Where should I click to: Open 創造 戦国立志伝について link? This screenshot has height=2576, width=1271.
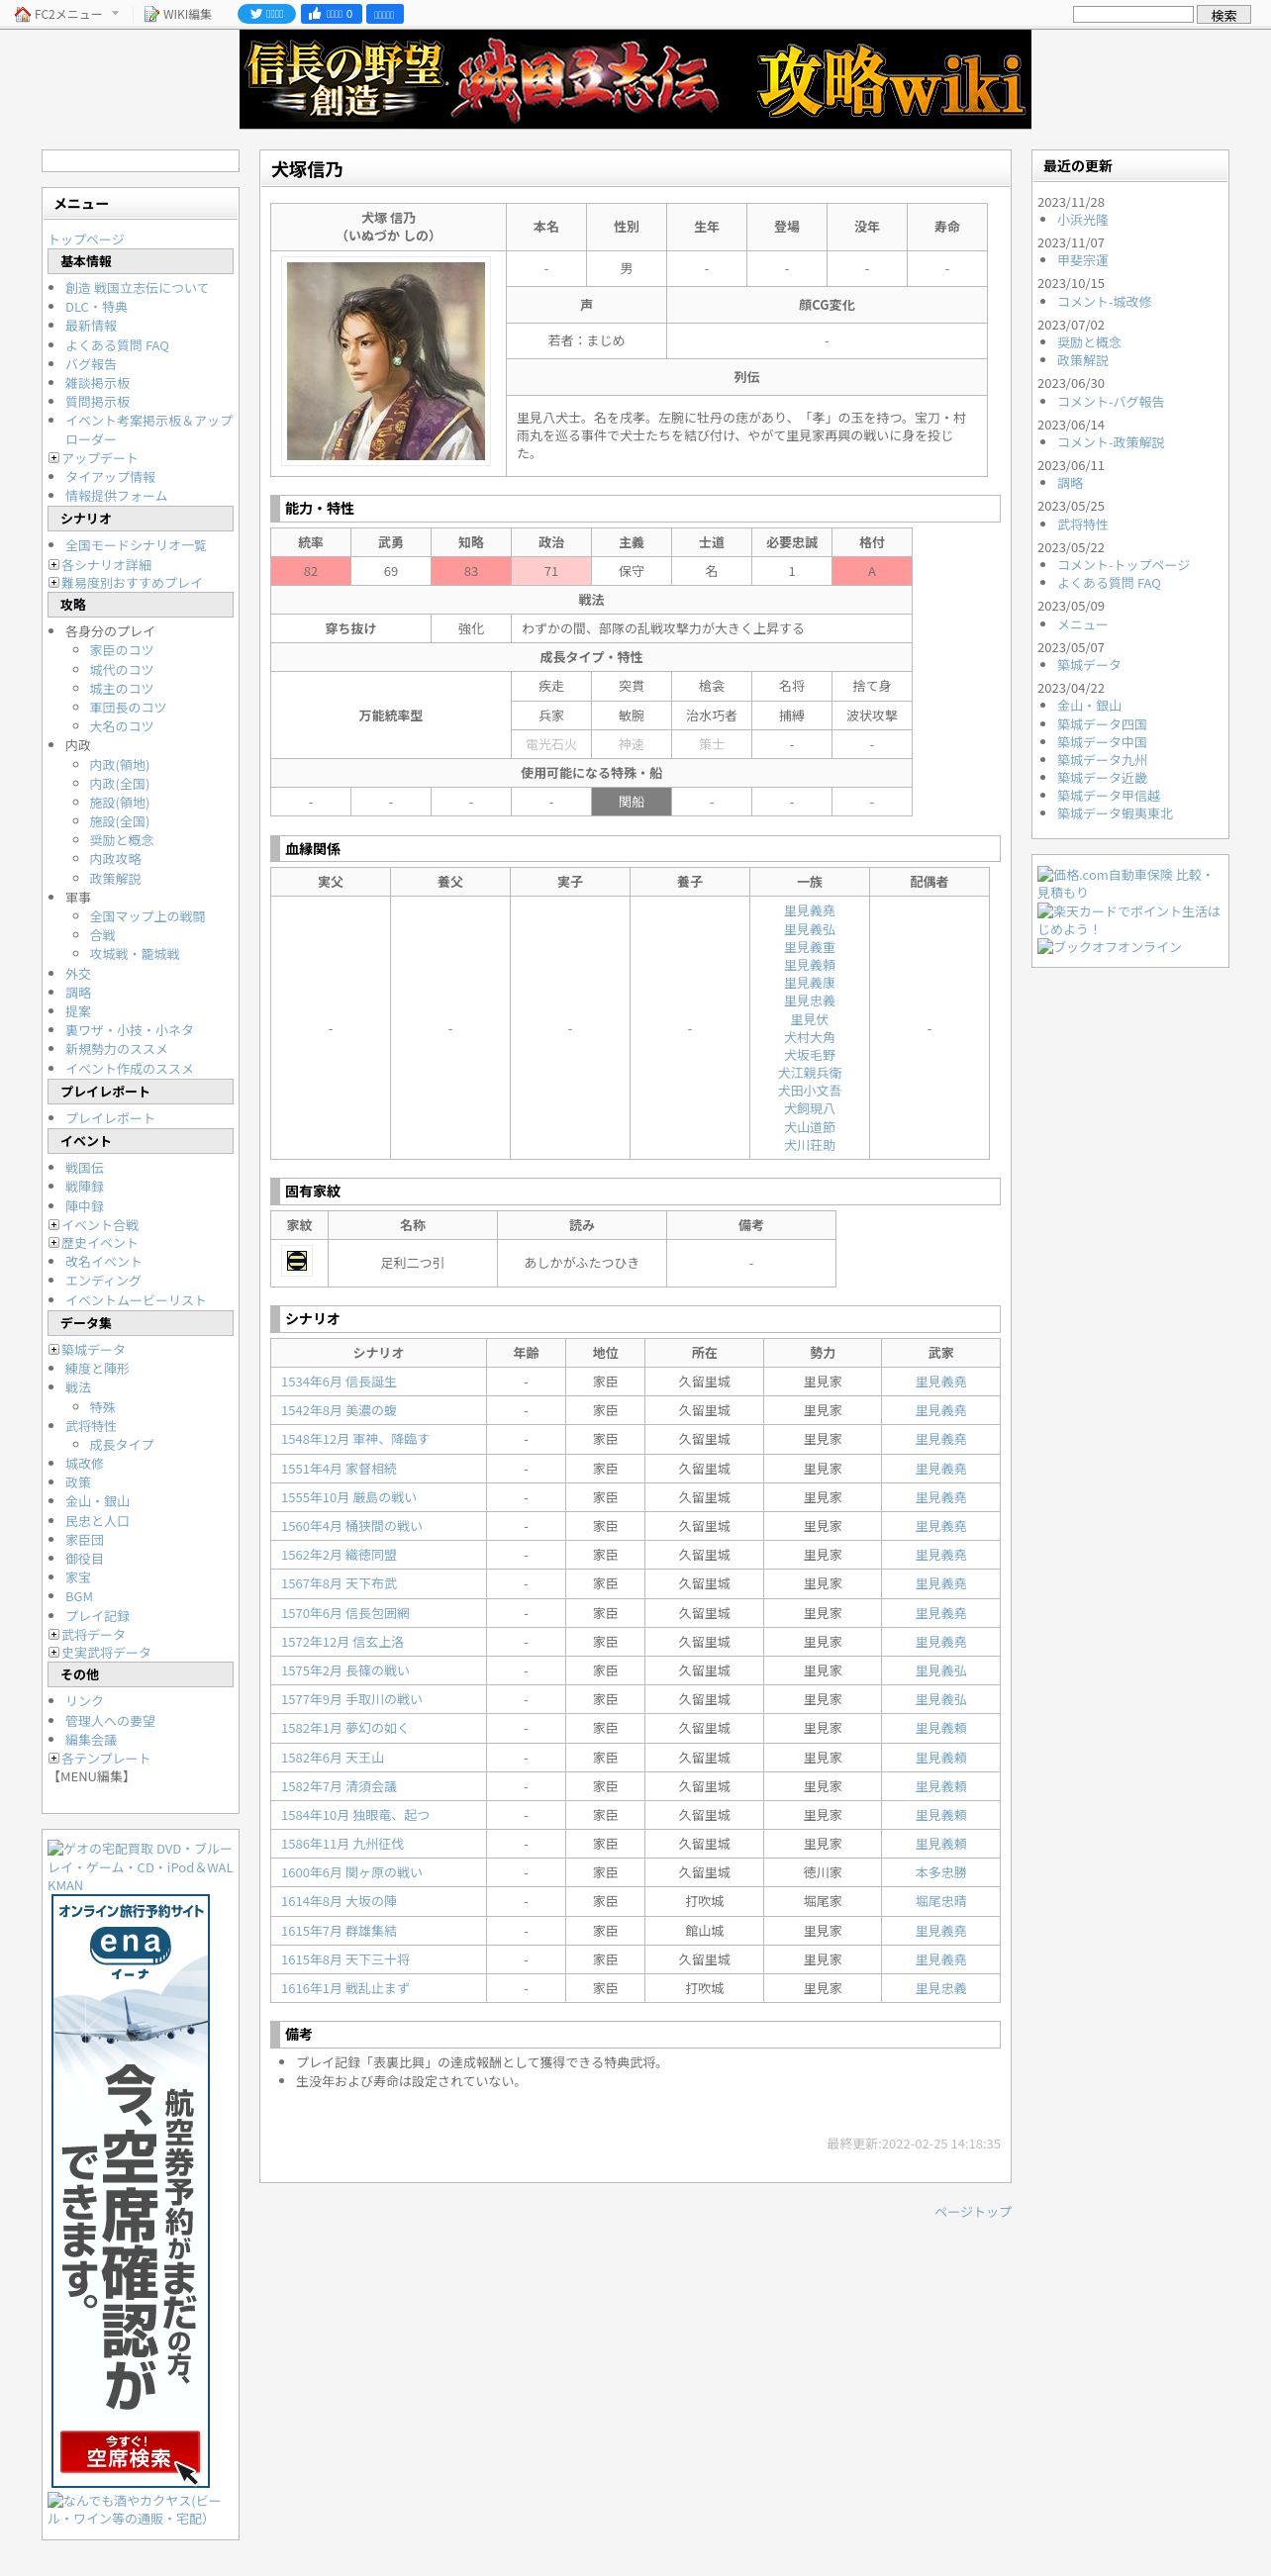(x=137, y=288)
